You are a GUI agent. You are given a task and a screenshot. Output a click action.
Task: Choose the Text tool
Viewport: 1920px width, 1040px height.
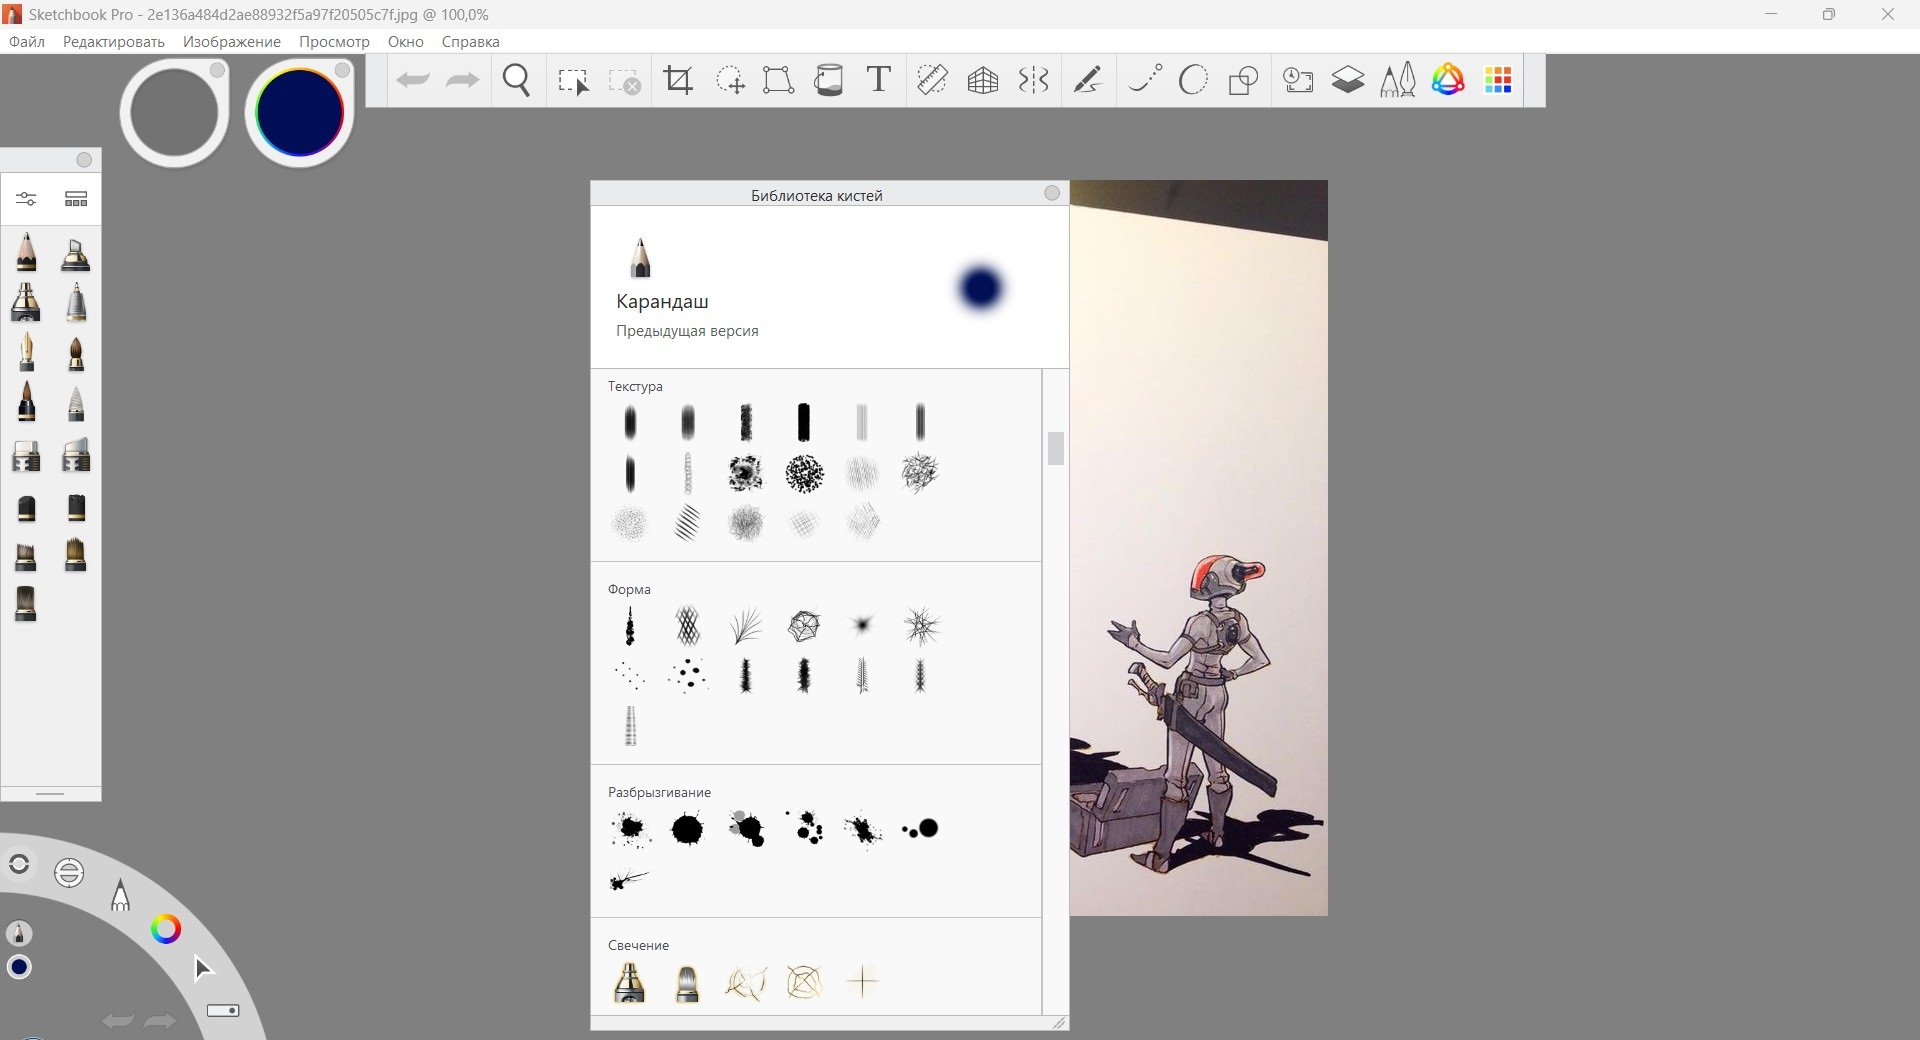(878, 80)
